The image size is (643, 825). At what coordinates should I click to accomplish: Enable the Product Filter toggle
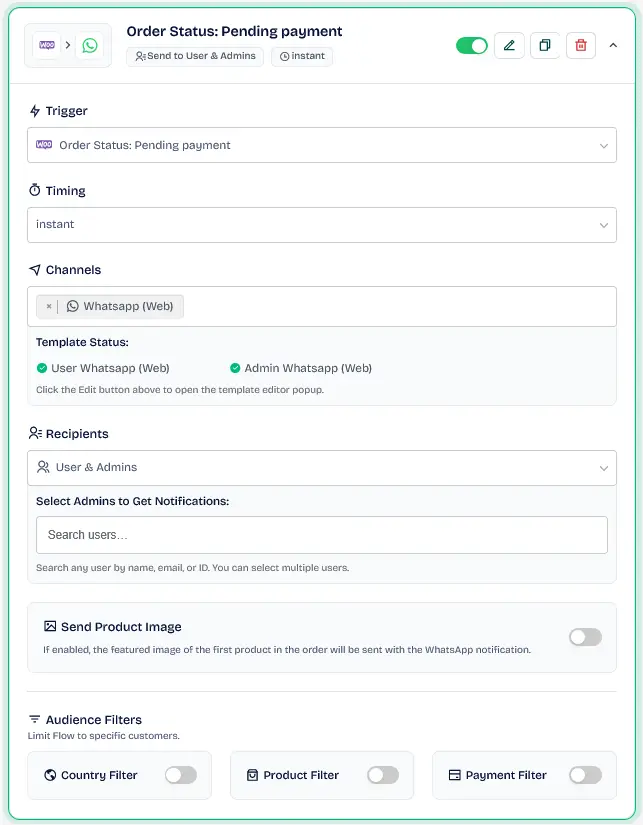383,775
